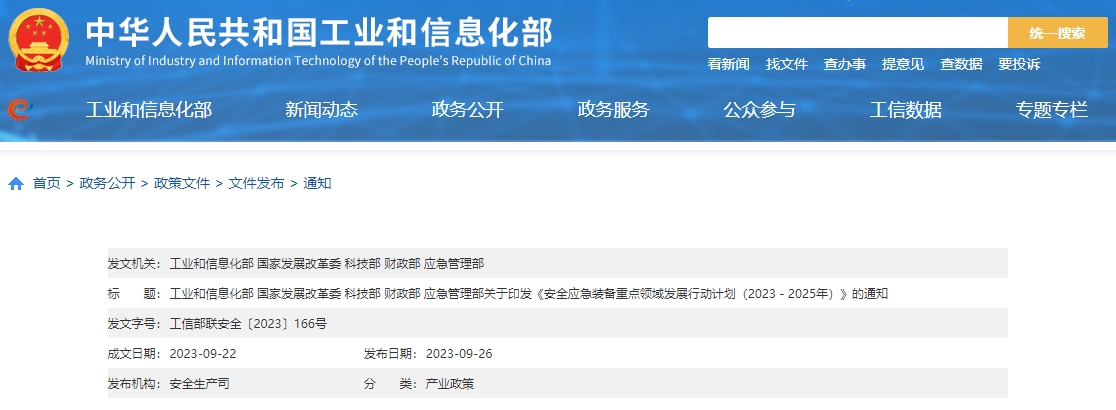Open the 政务服务 navigation menu
The width and height of the screenshot is (1116, 410).
pyautogui.click(x=614, y=110)
